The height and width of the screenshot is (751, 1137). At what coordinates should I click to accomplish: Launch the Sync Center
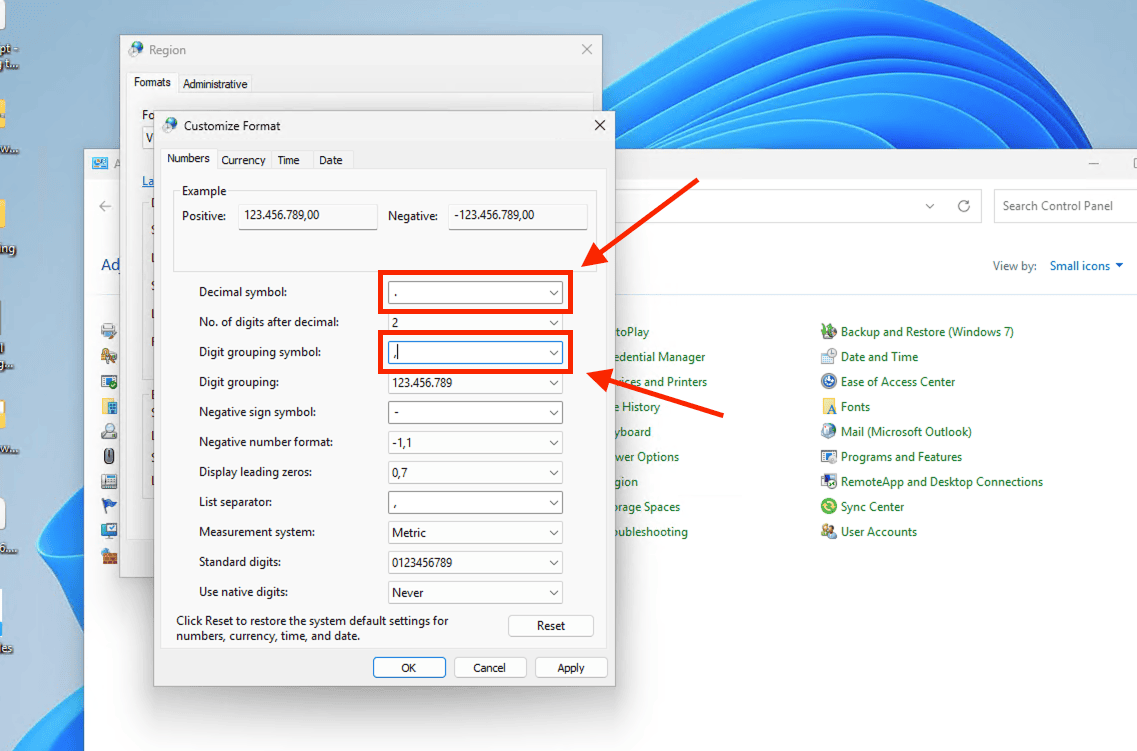click(871, 506)
